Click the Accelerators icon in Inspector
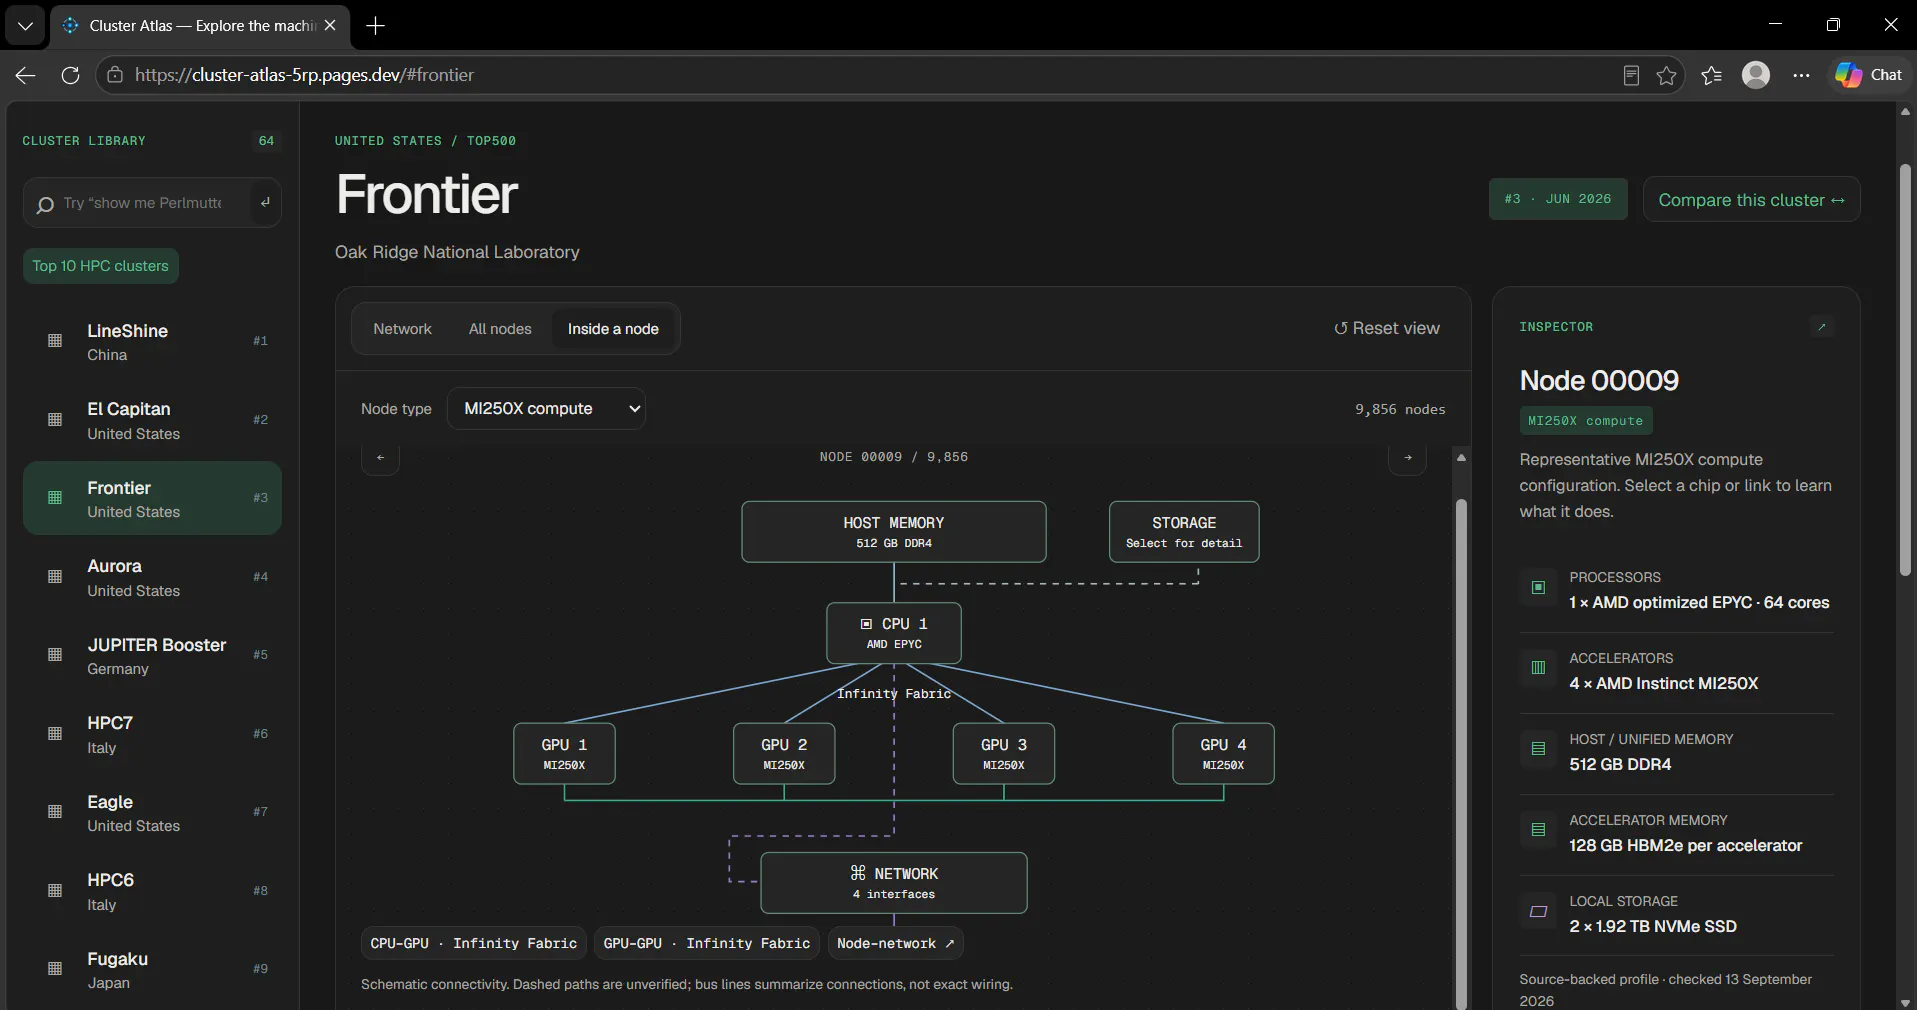Screen dimensions: 1917x1010 [x=1538, y=668]
